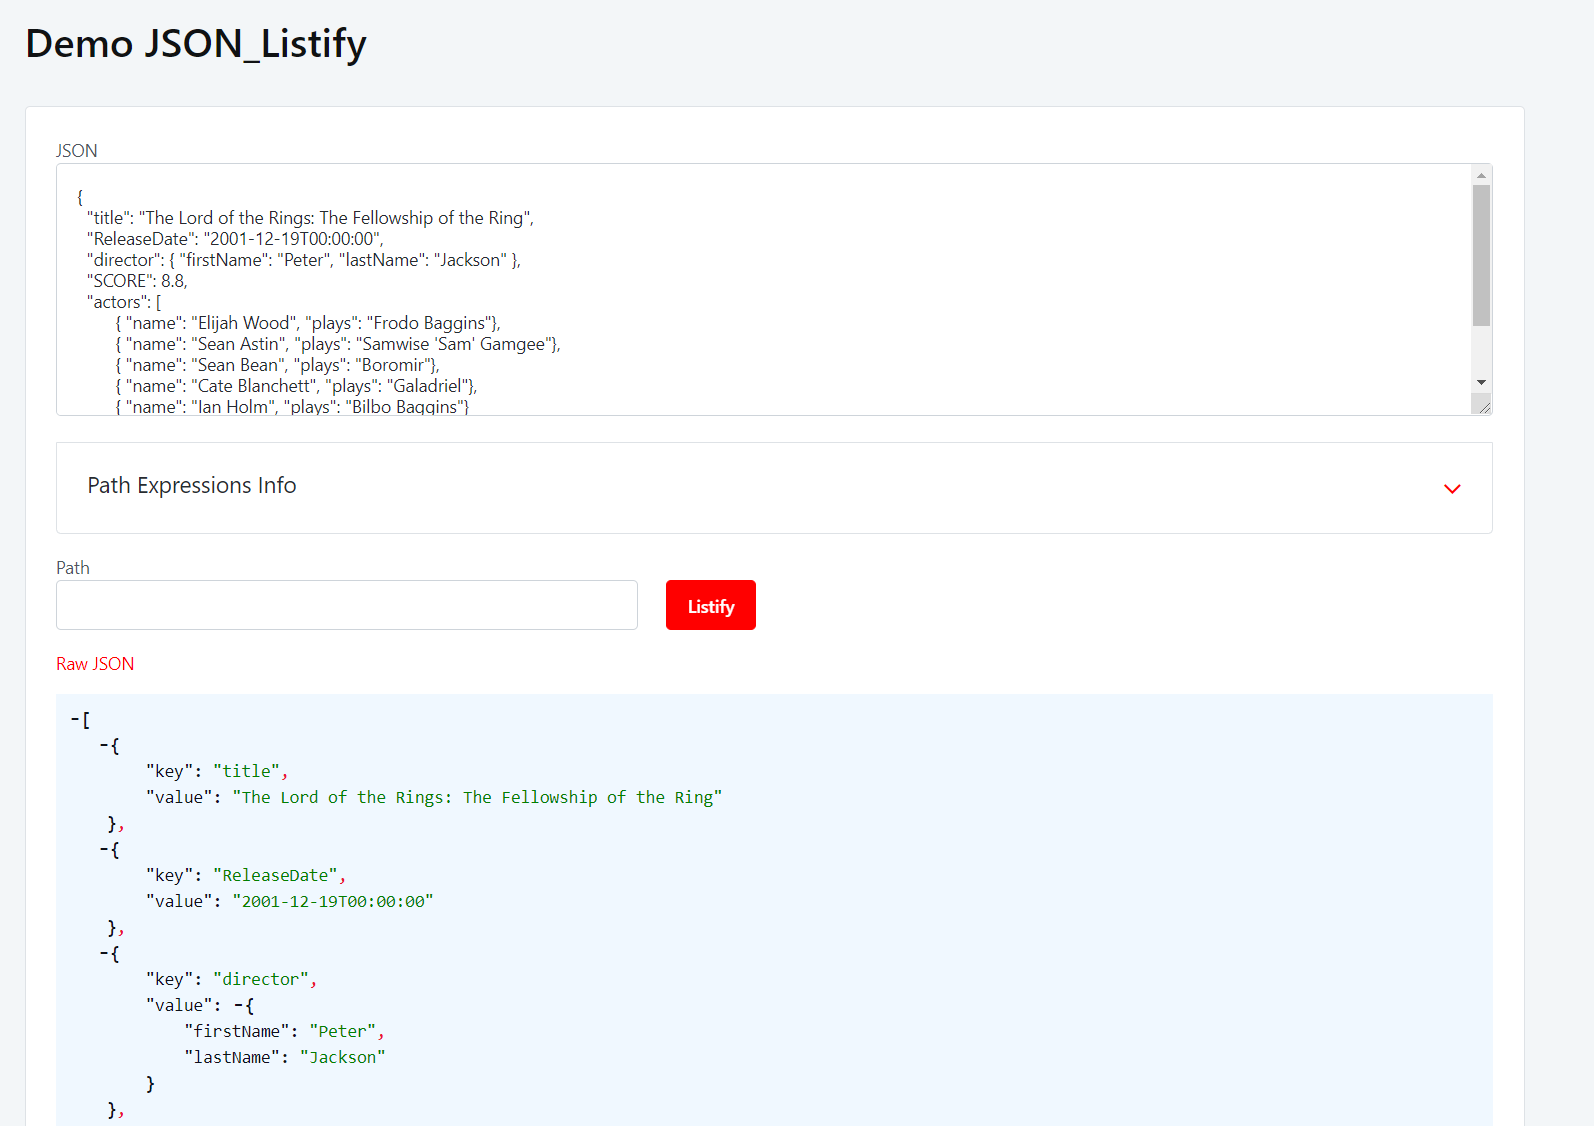Click the textarea resize handle corner
This screenshot has width=1594, height=1126.
pyautogui.click(x=1484, y=406)
